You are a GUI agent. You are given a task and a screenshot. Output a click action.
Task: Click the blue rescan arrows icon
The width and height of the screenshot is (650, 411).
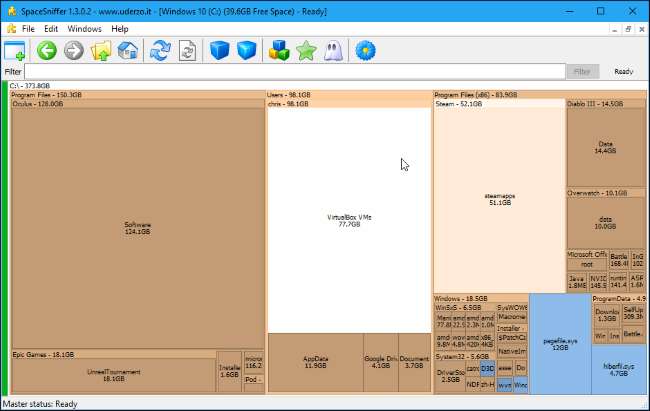click(160, 51)
